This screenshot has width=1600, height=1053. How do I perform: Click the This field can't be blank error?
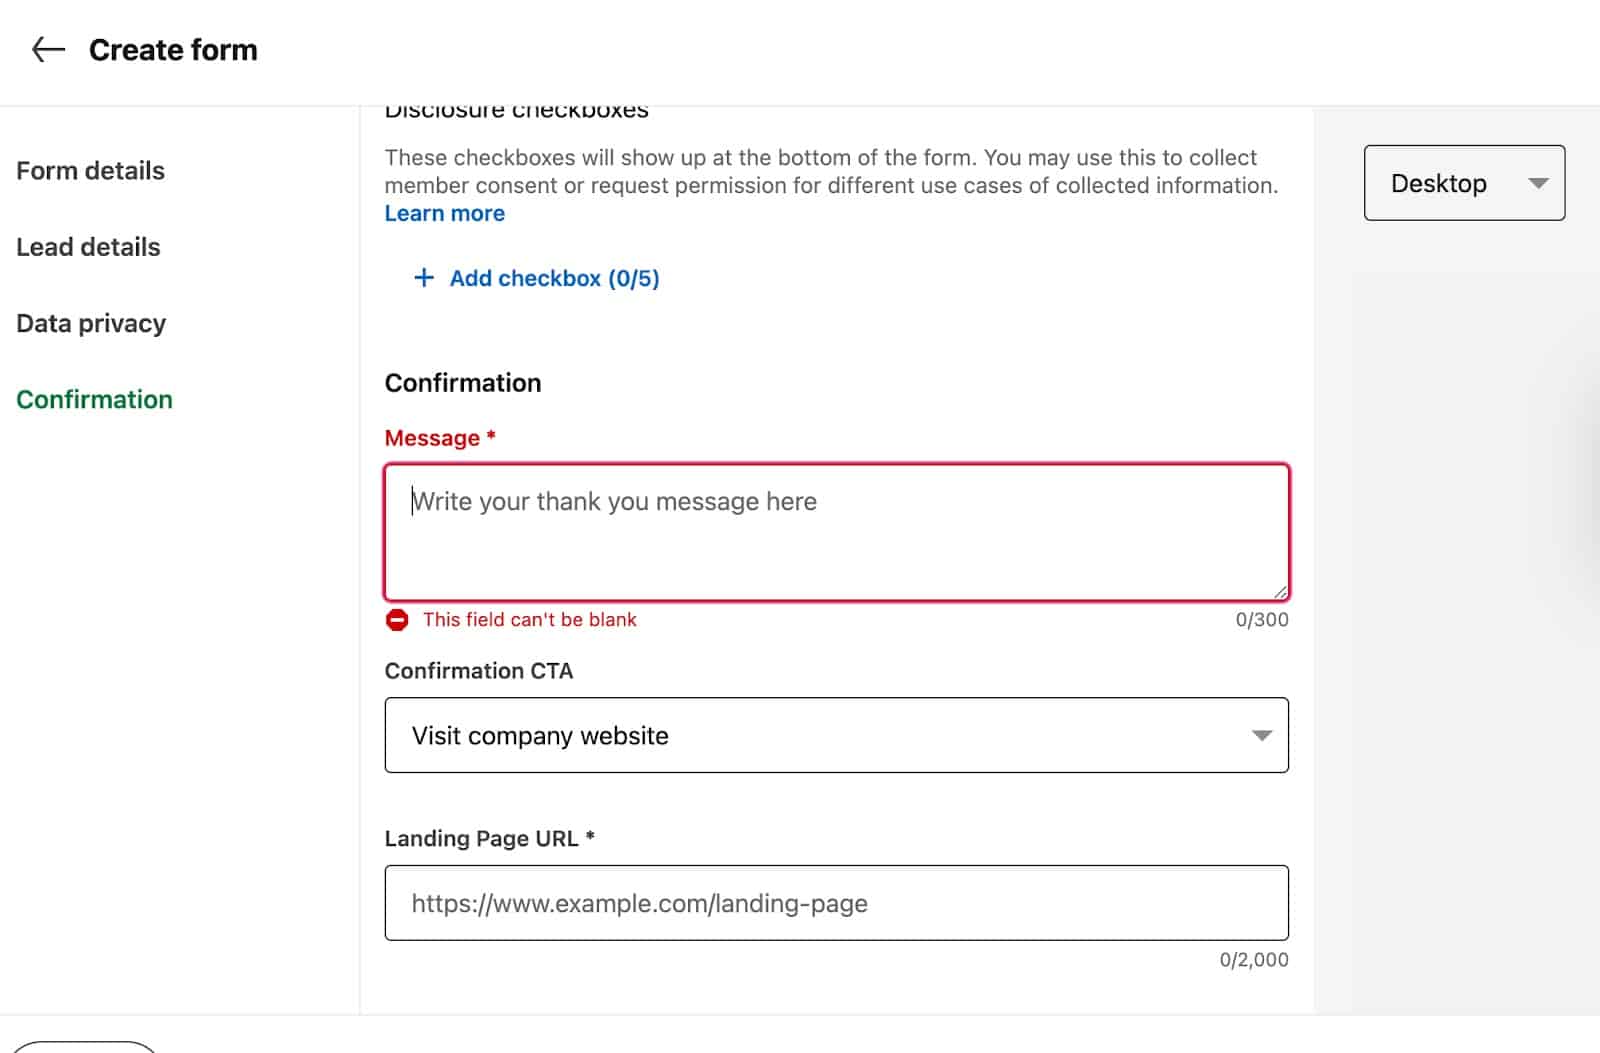click(530, 620)
